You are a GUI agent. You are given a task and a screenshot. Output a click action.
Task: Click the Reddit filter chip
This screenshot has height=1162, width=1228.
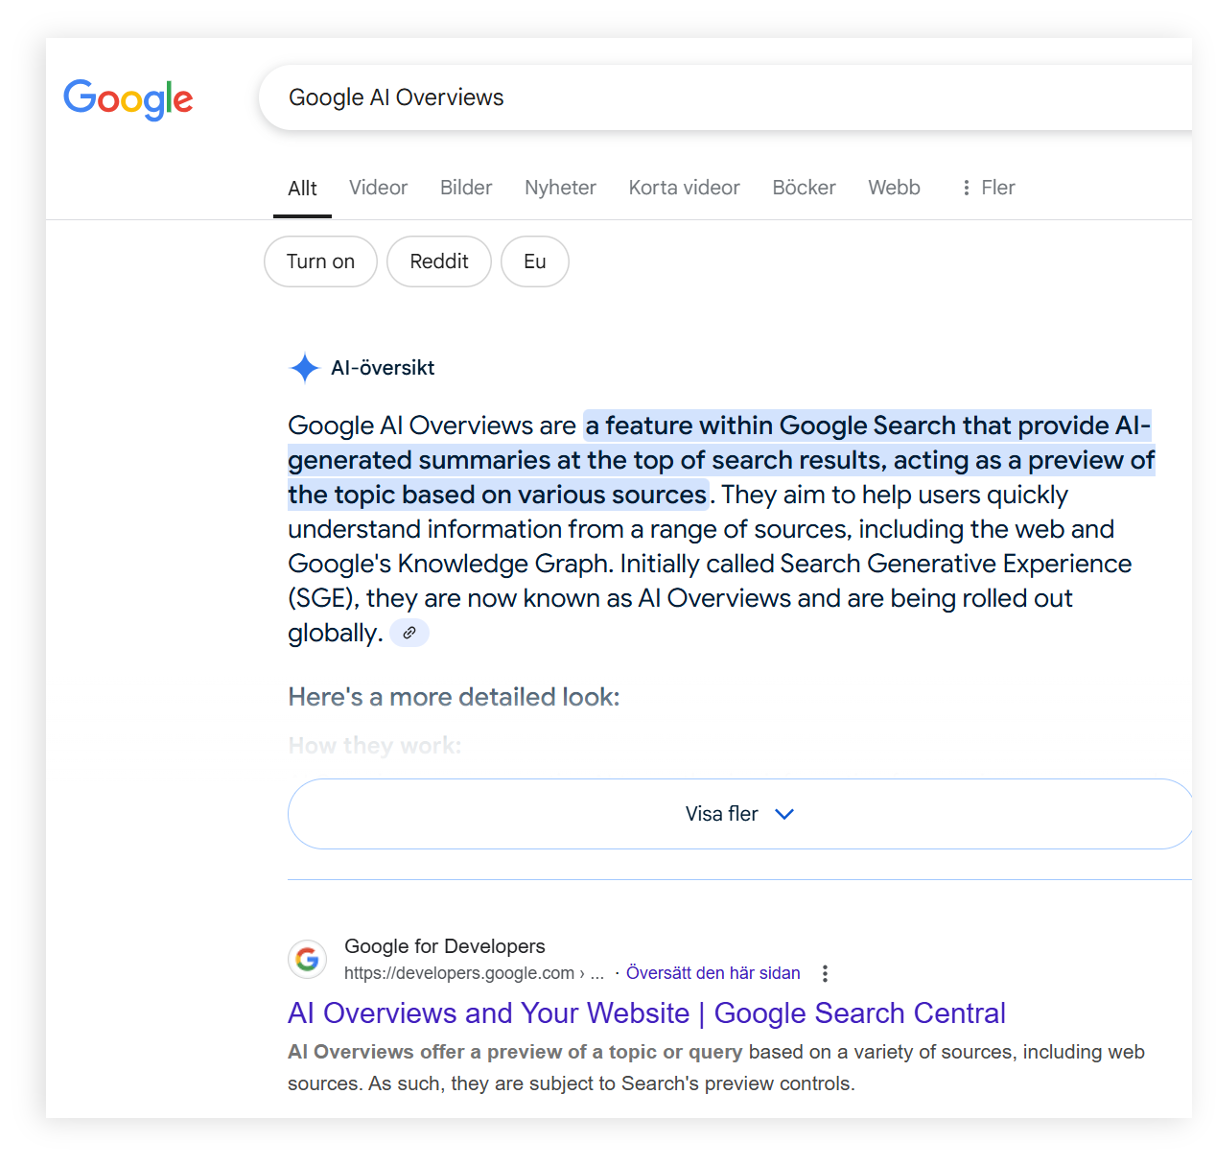tap(439, 262)
